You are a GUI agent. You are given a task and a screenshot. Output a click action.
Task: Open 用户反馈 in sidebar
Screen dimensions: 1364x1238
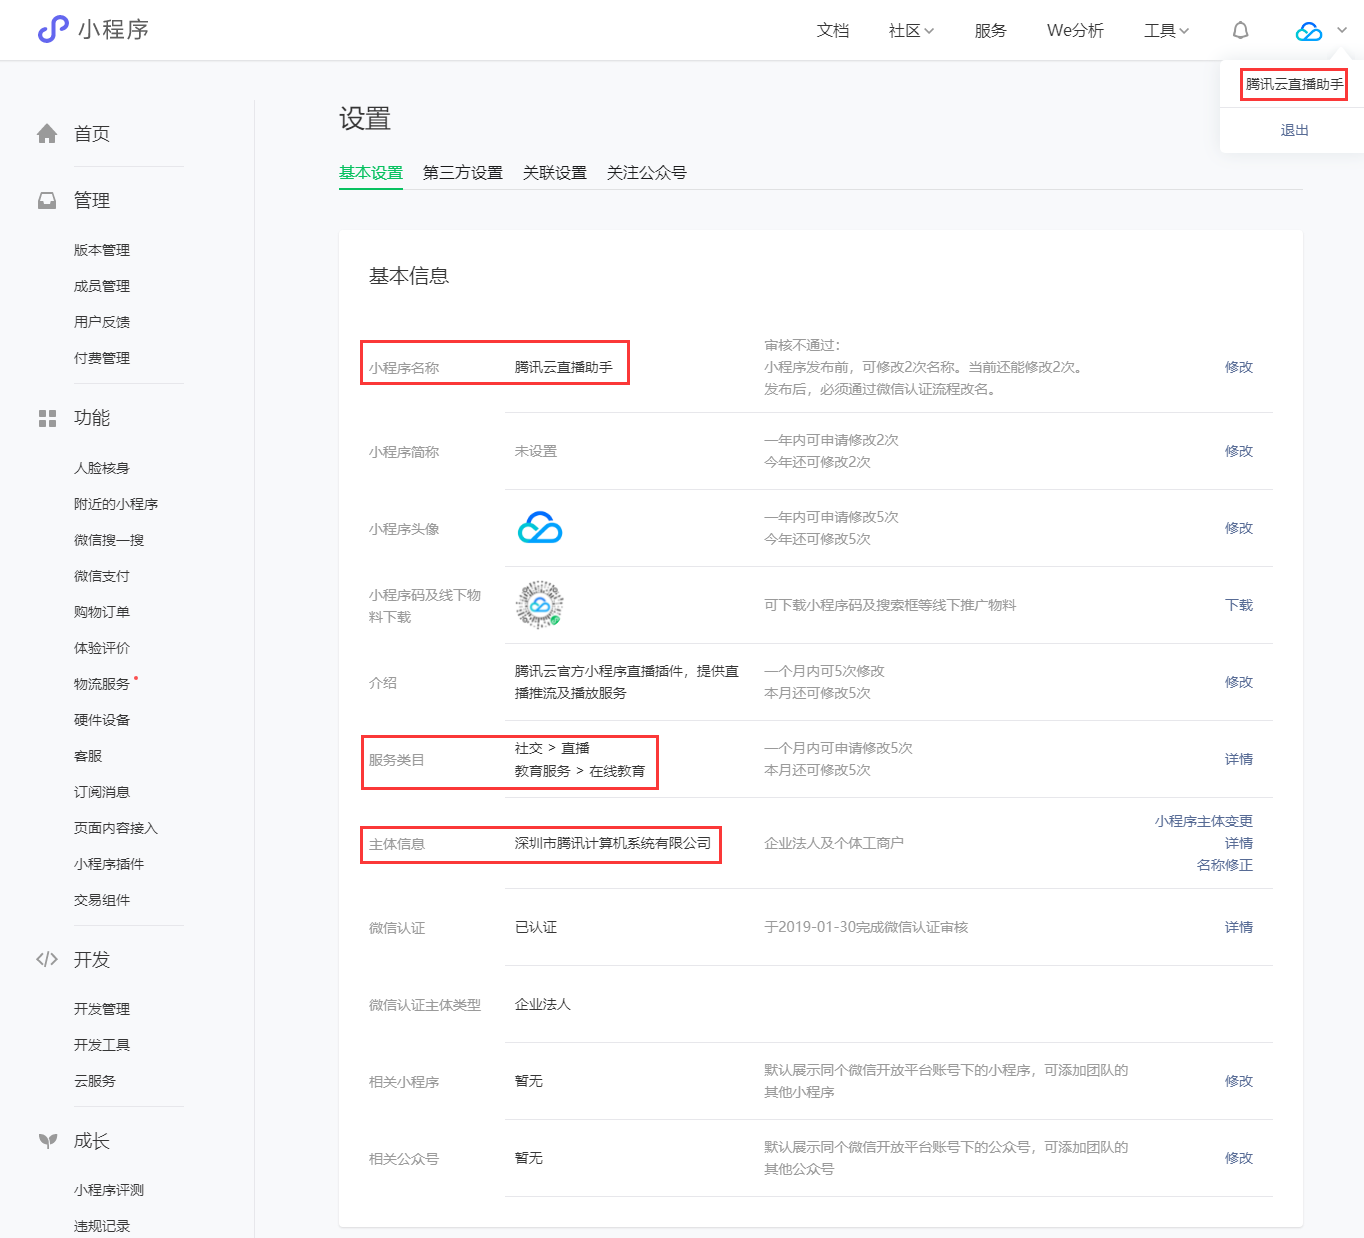coord(102,322)
